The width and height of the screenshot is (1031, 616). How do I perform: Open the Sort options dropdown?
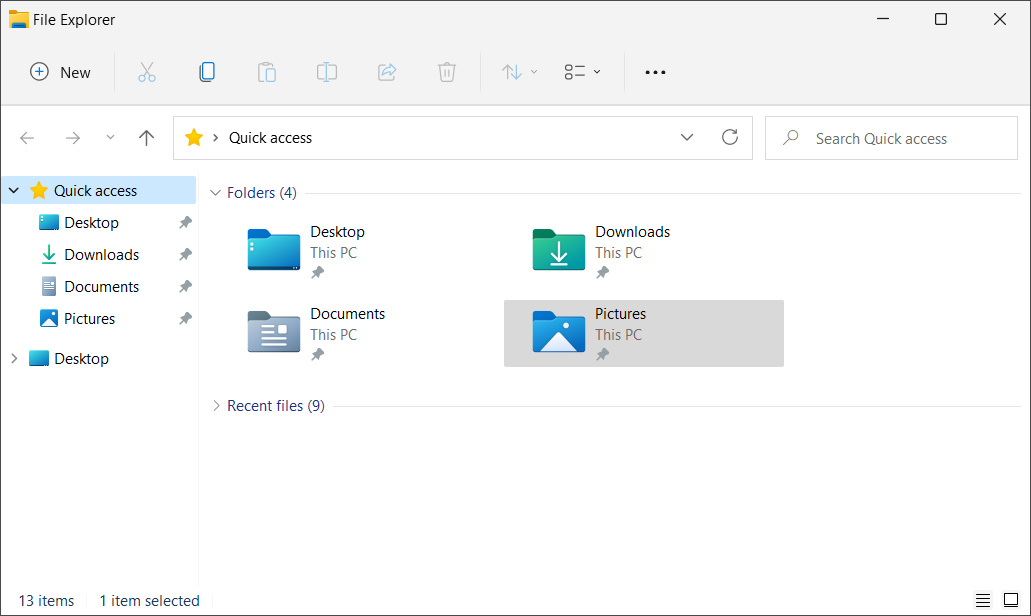(519, 72)
